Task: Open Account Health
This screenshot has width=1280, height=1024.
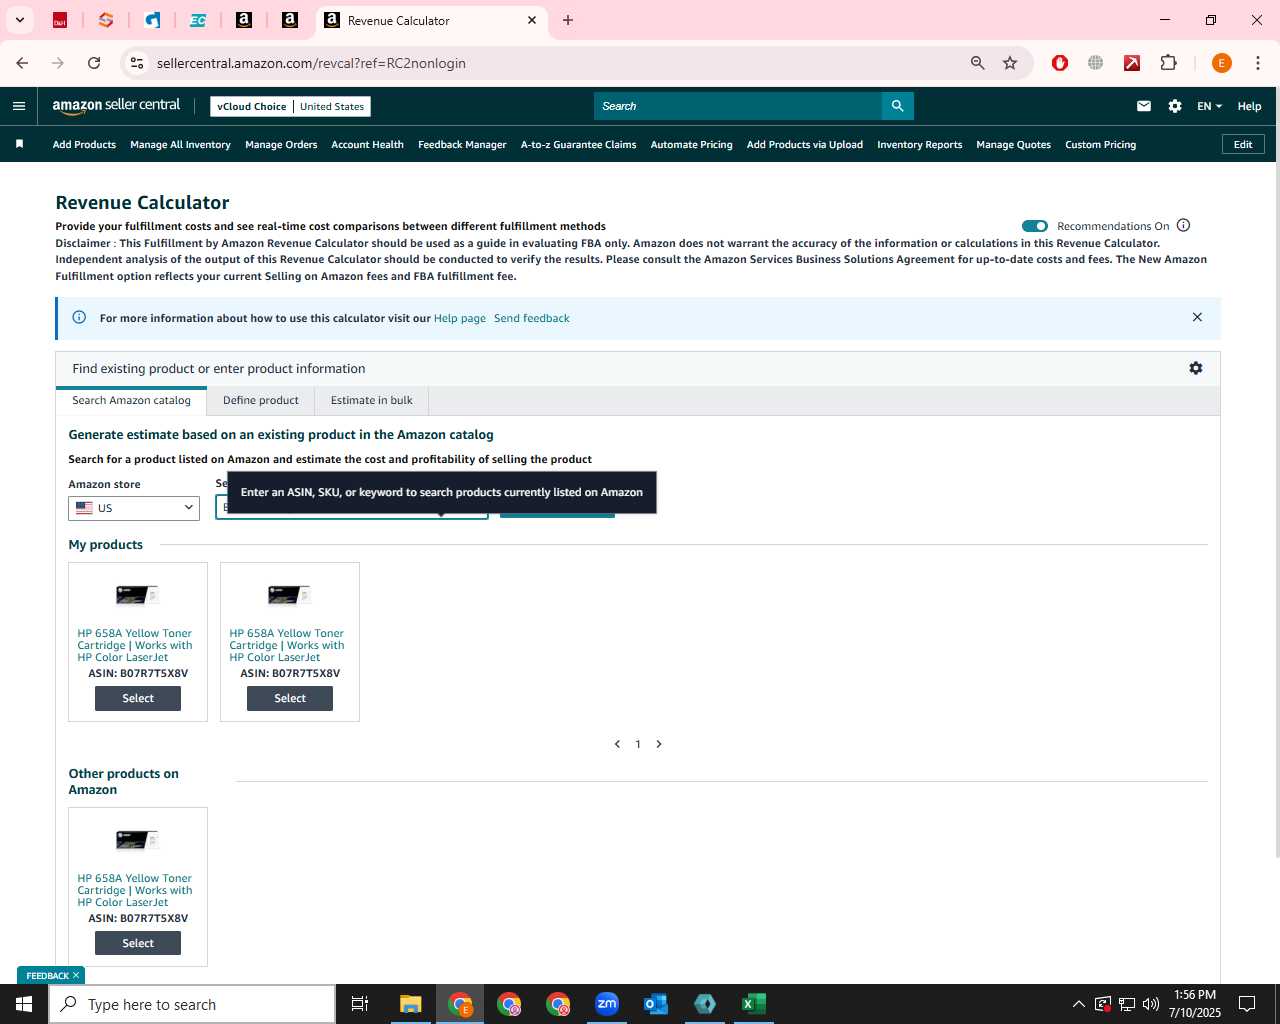Action: point(367,144)
